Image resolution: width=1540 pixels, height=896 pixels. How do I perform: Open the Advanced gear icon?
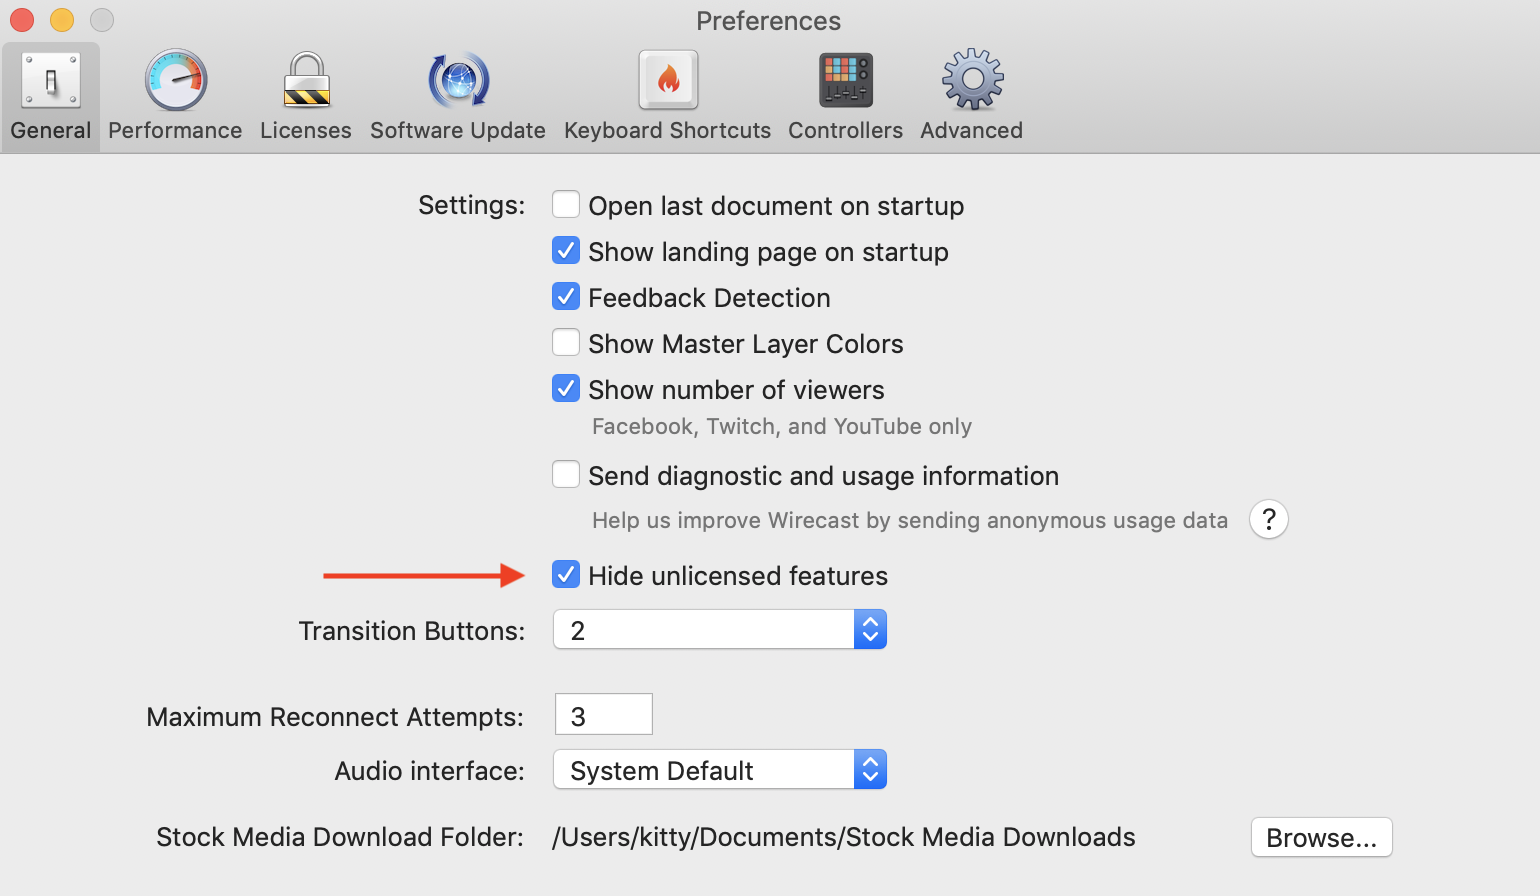point(973,80)
